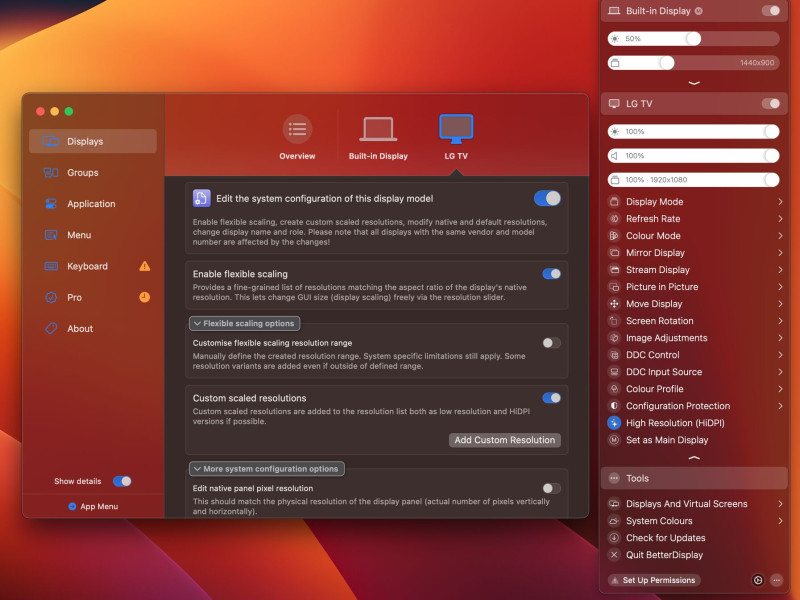Toggle the Show details switch
800x600 pixels.
(x=122, y=481)
